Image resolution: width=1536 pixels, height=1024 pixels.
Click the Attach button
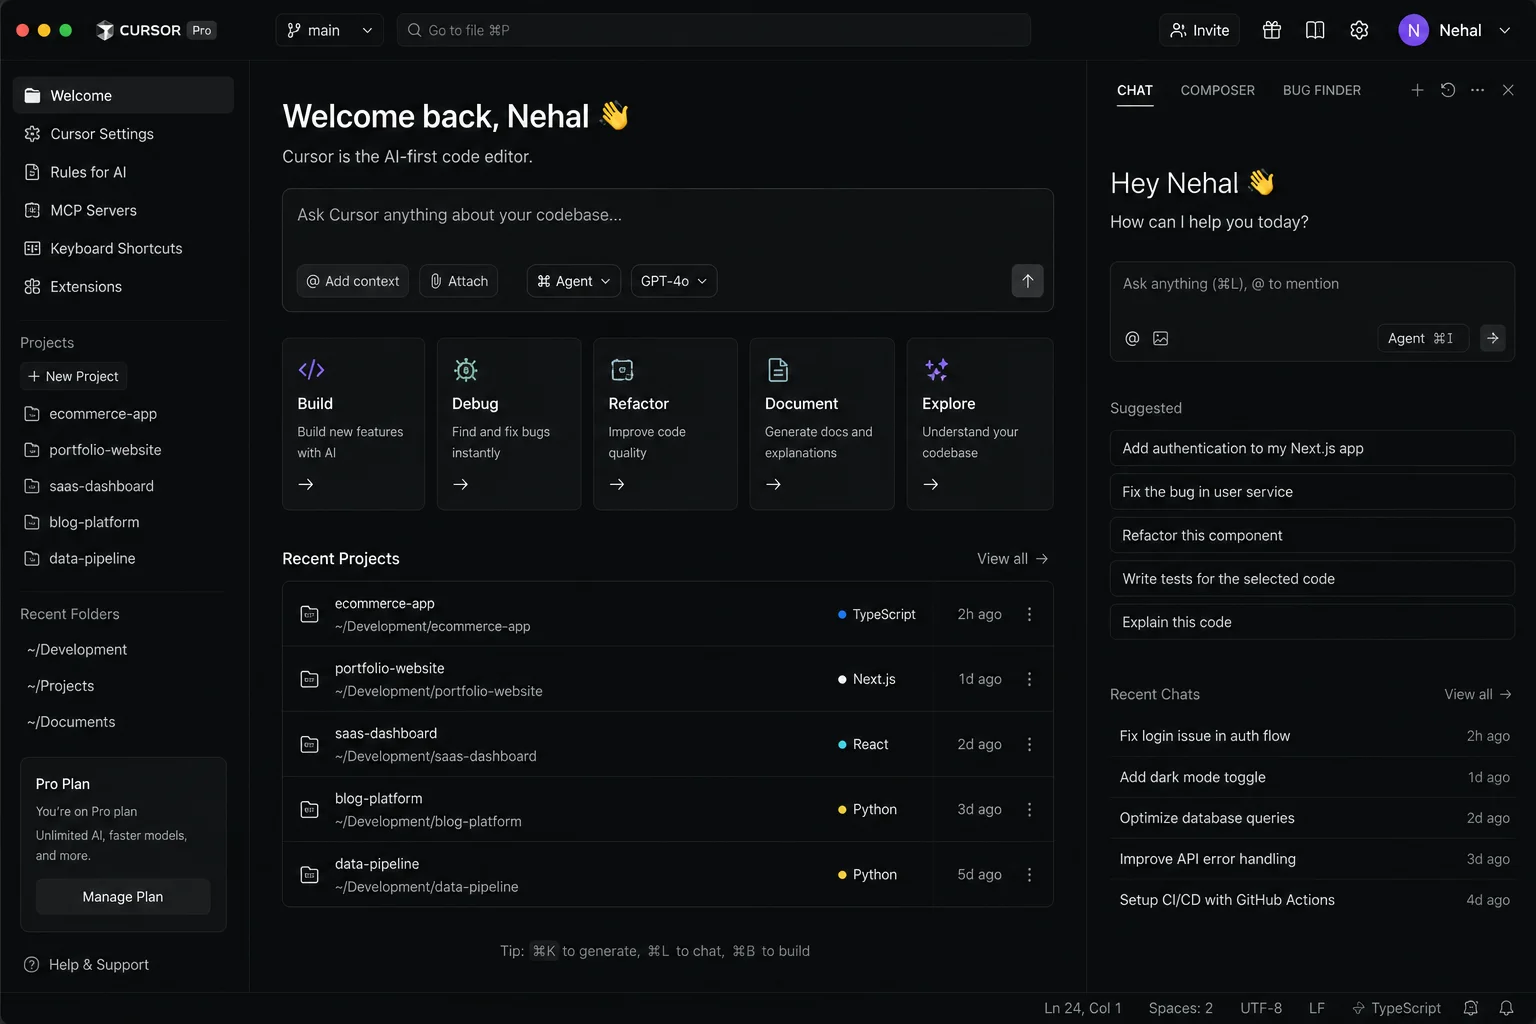(x=459, y=281)
